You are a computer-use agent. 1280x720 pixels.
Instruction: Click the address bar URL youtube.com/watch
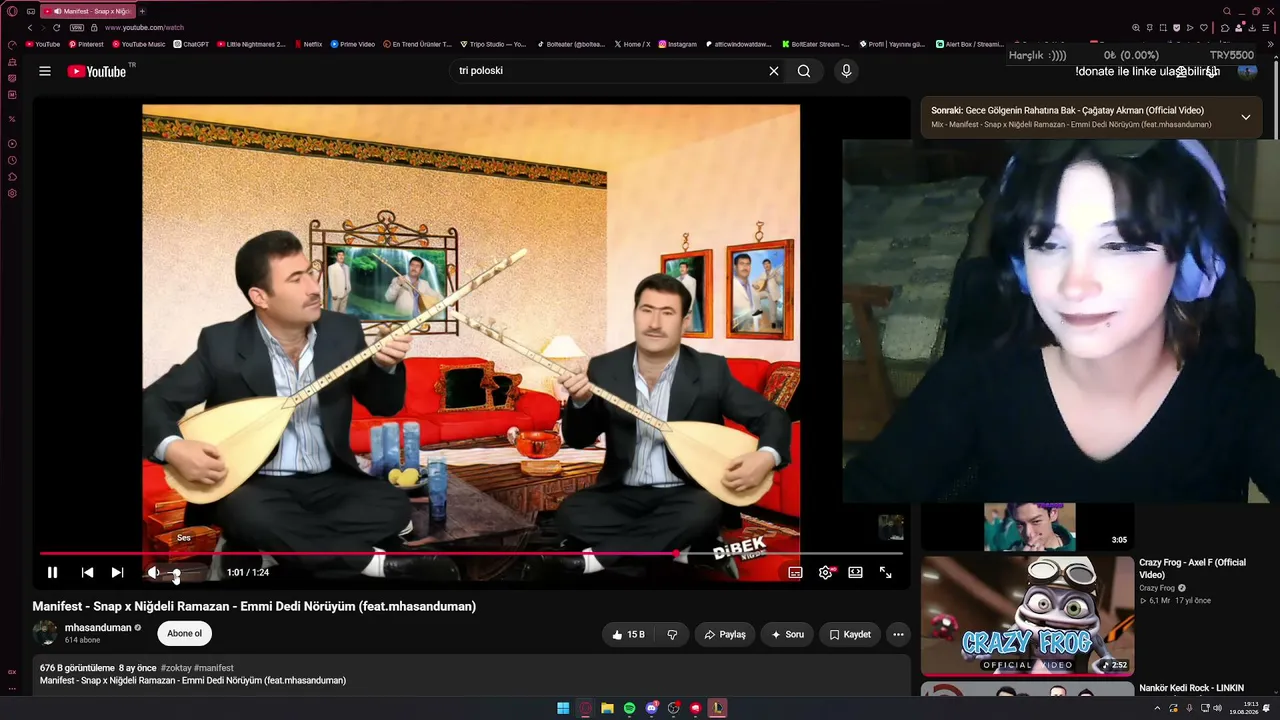click(x=144, y=28)
